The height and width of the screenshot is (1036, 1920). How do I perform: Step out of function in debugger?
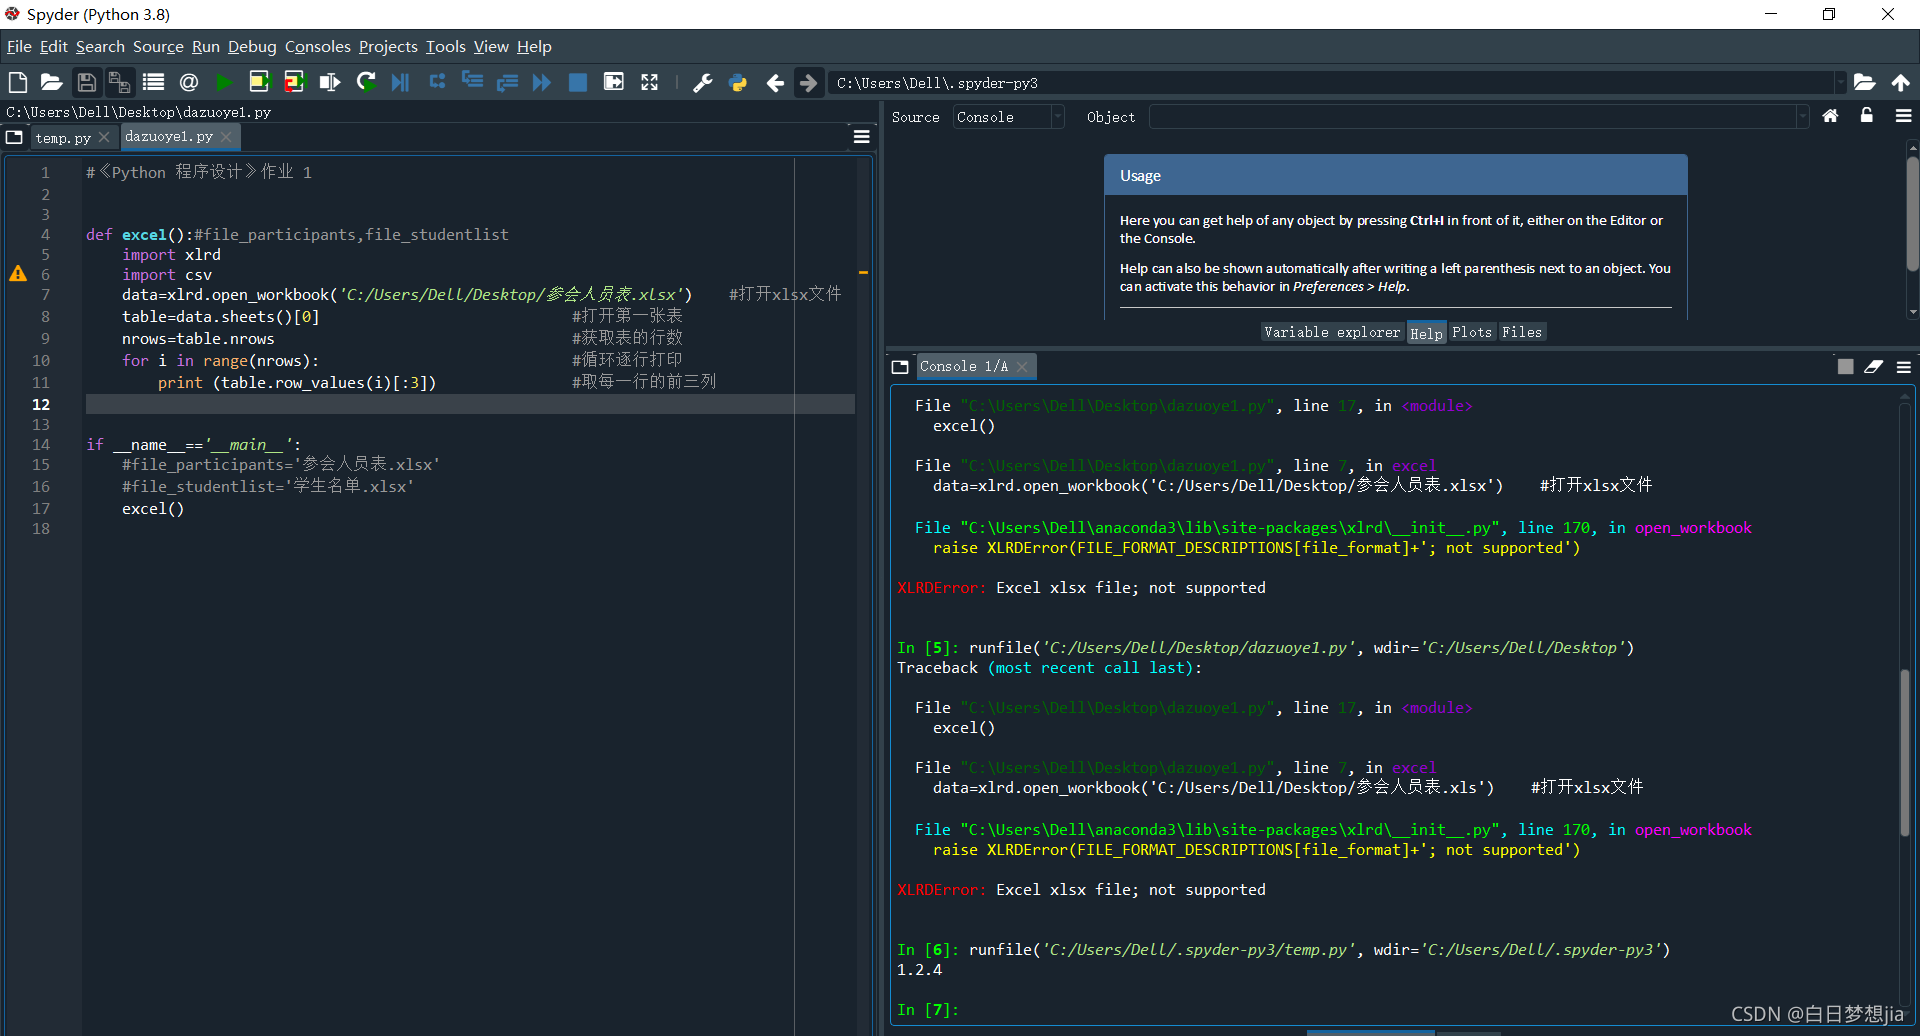(x=507, y=82)
